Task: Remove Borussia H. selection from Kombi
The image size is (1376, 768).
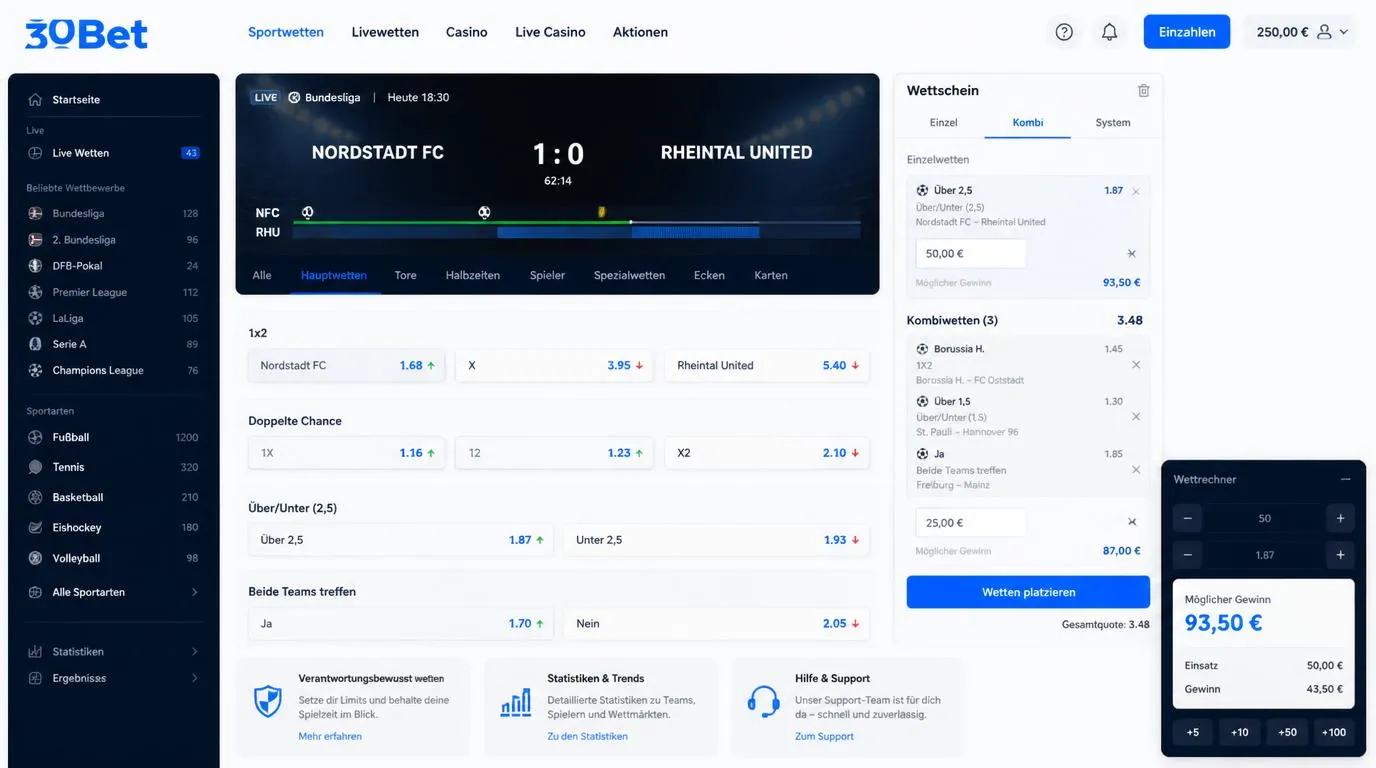Action: (x=1136, y=365)
